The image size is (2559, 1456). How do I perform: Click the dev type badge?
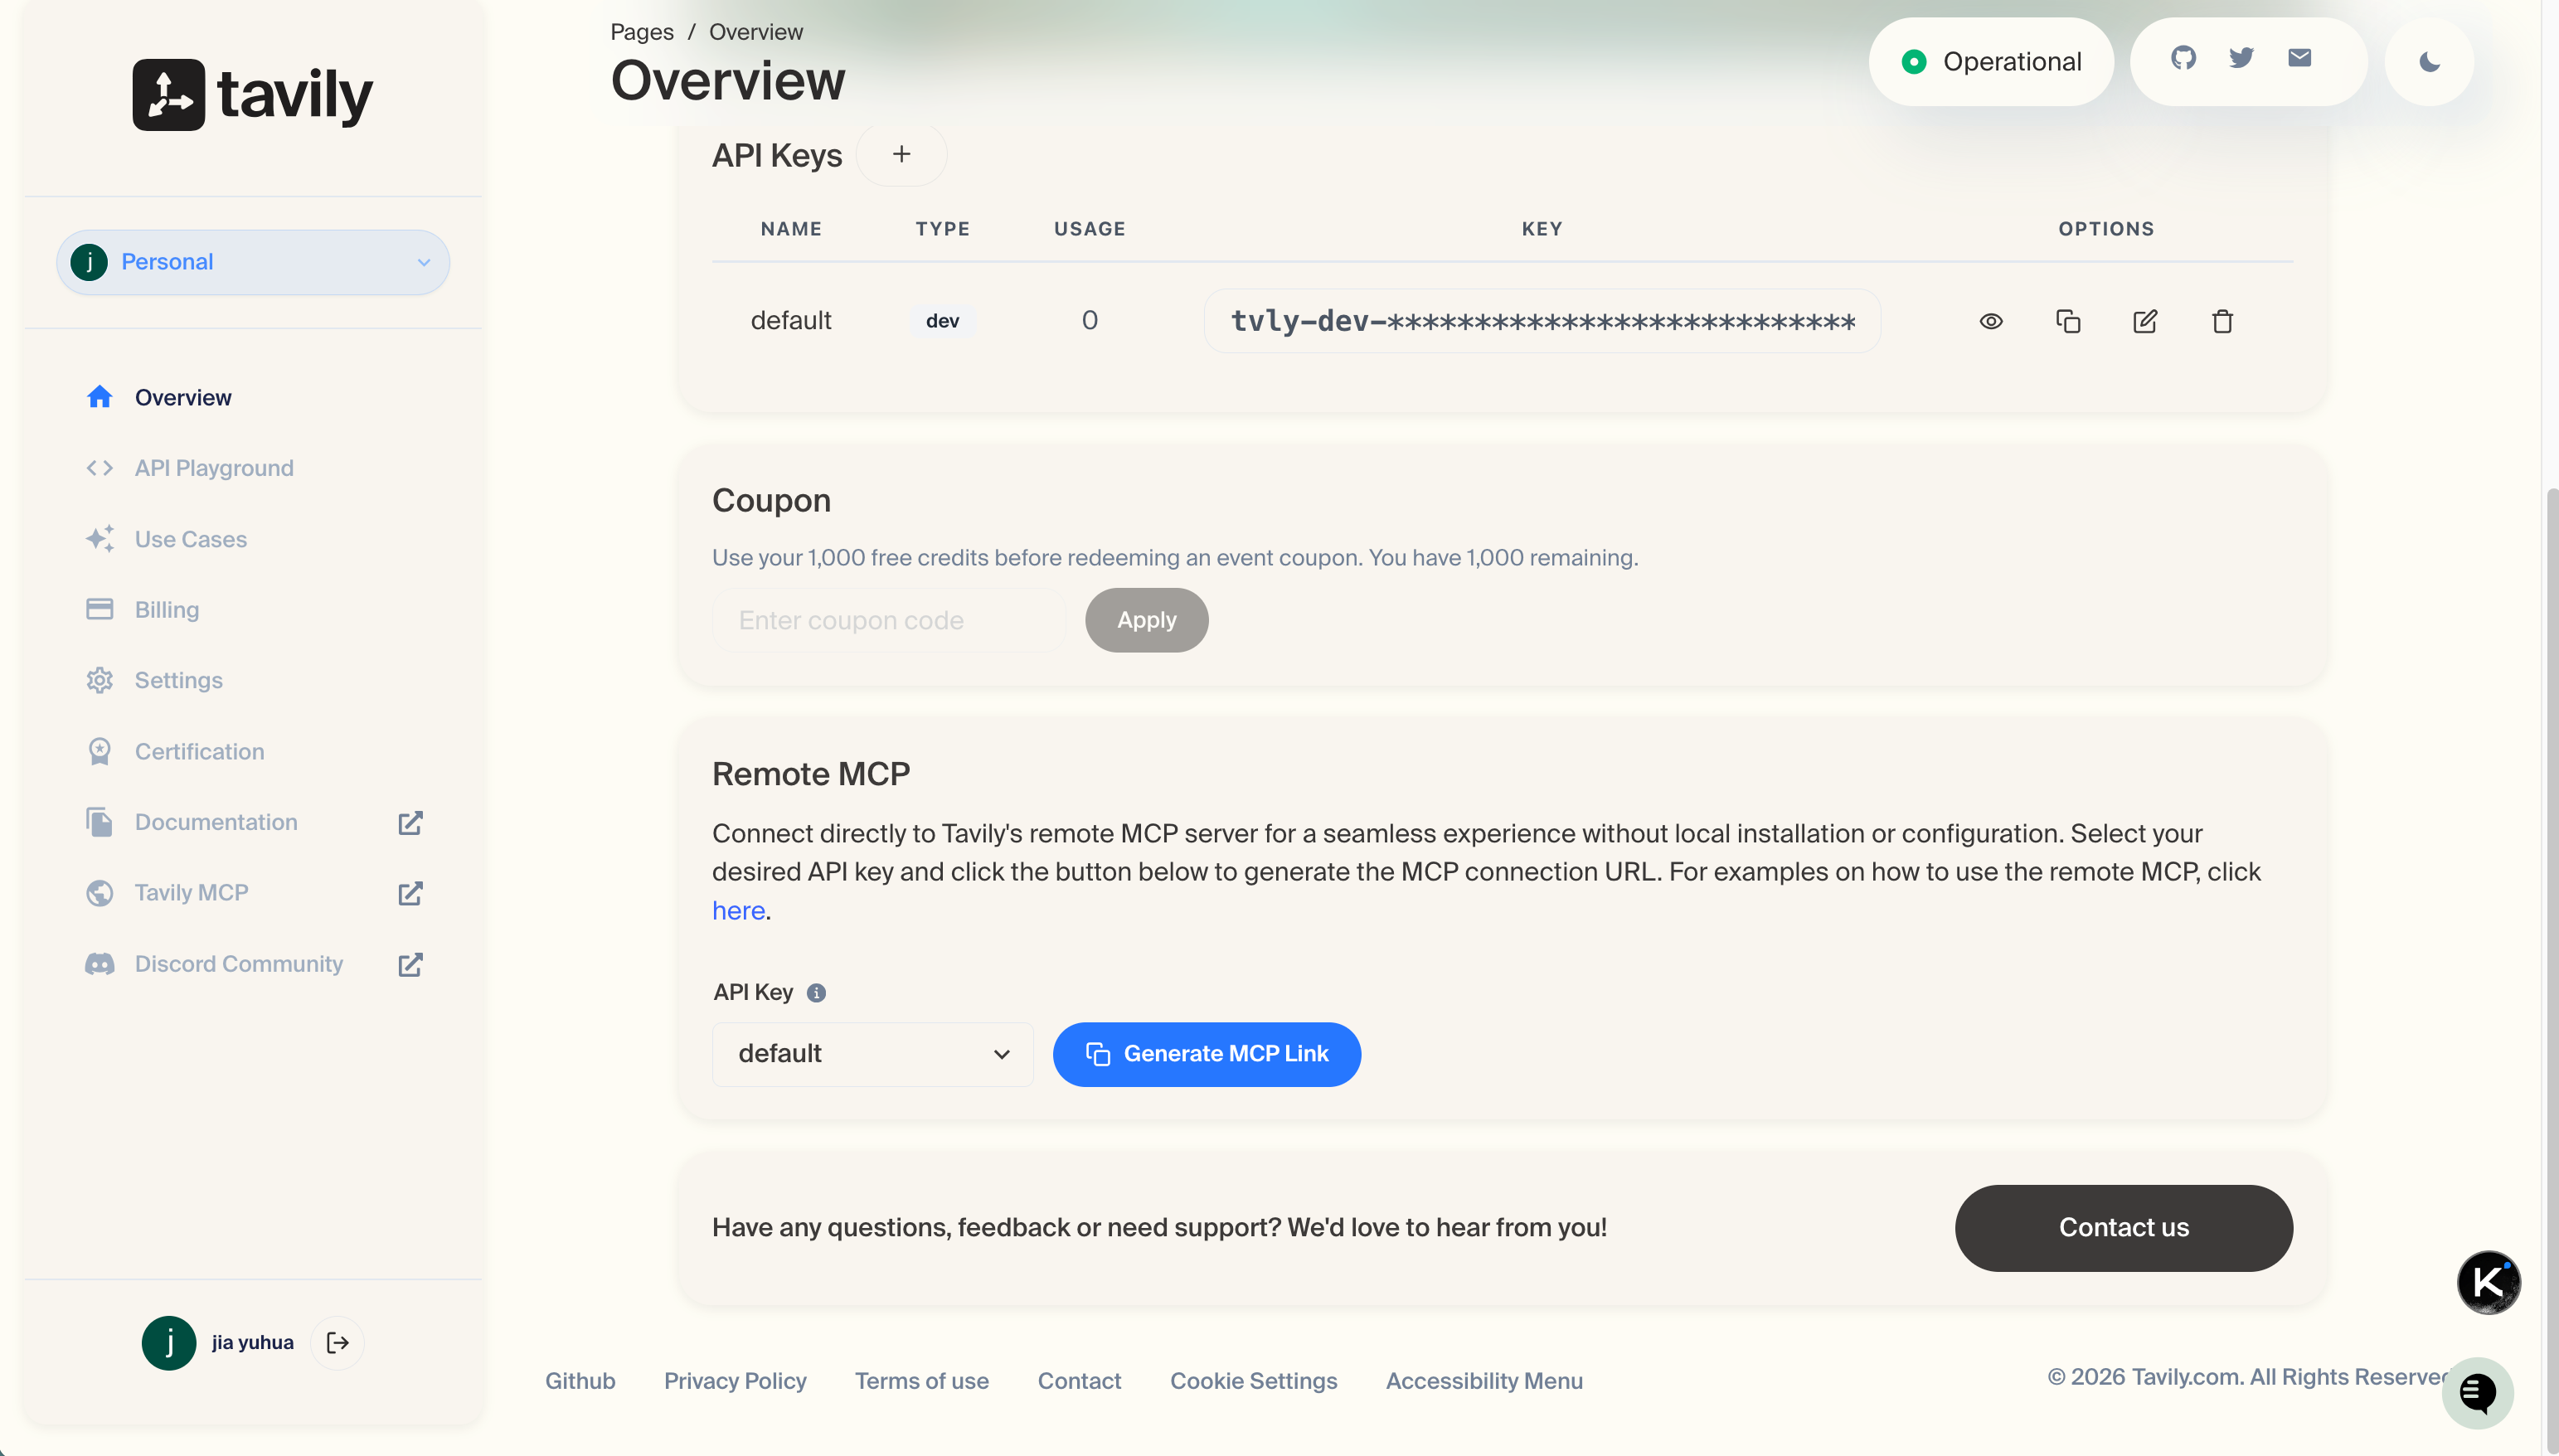pos(942,321)
